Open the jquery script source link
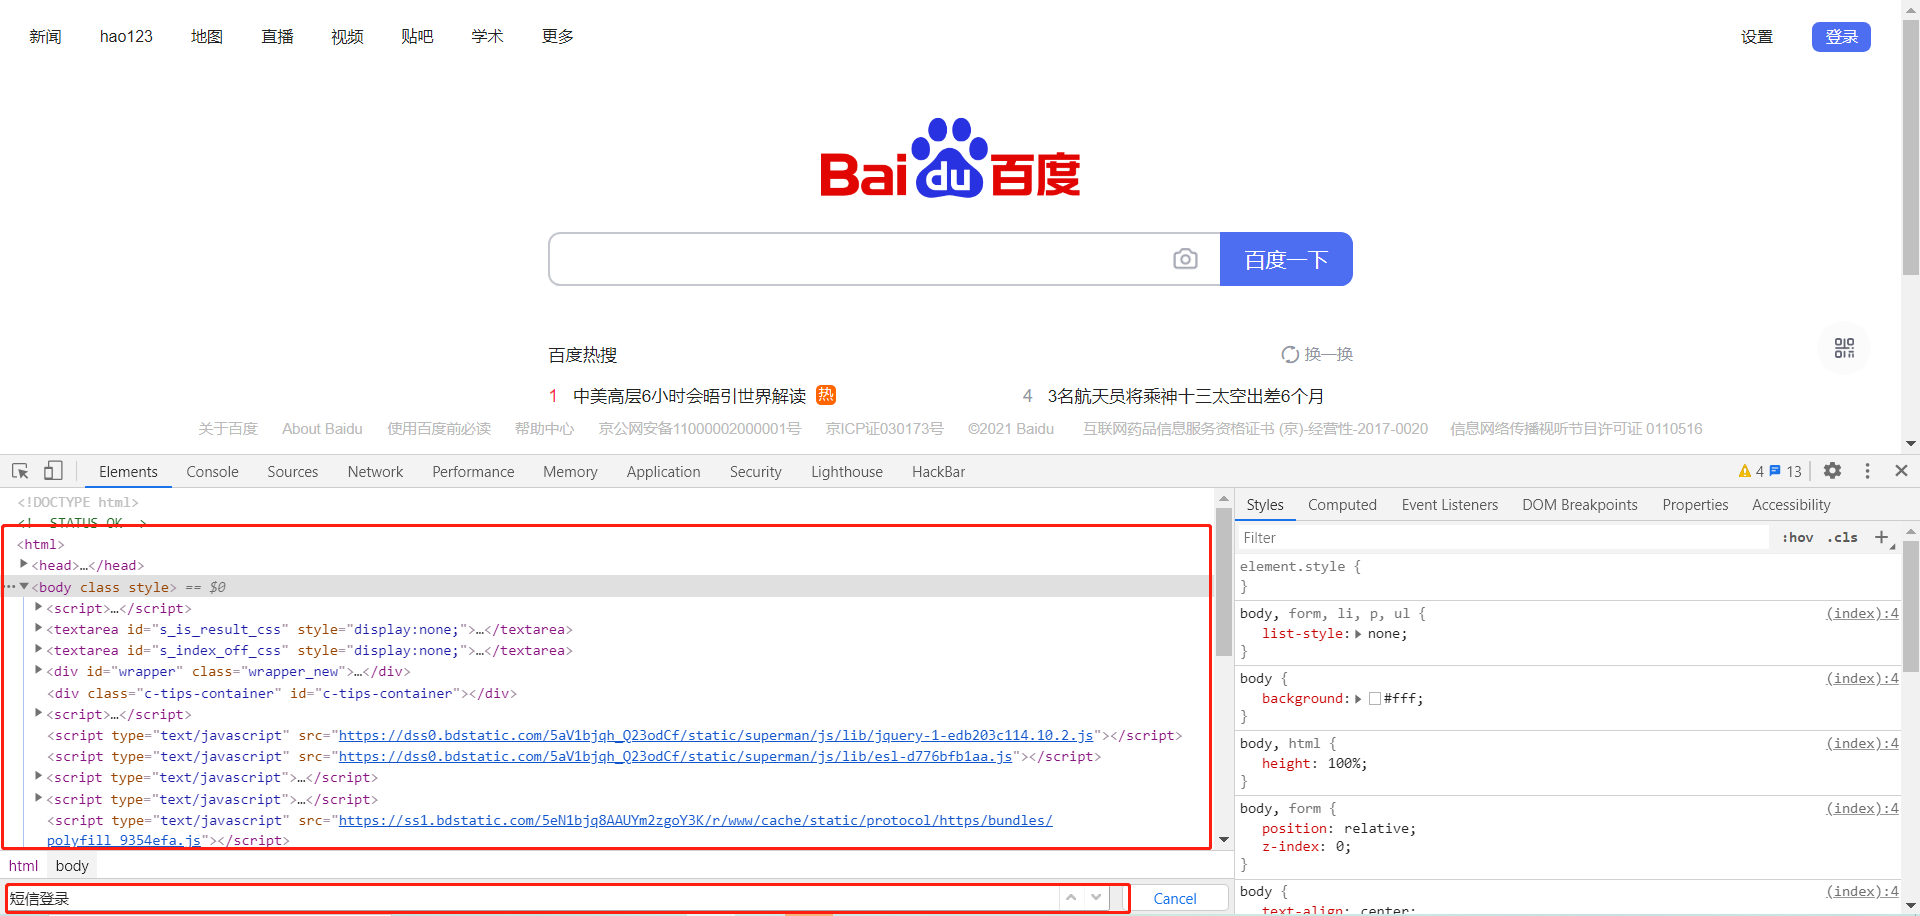This screenshot has height=916, width=1920. point(715,735)
